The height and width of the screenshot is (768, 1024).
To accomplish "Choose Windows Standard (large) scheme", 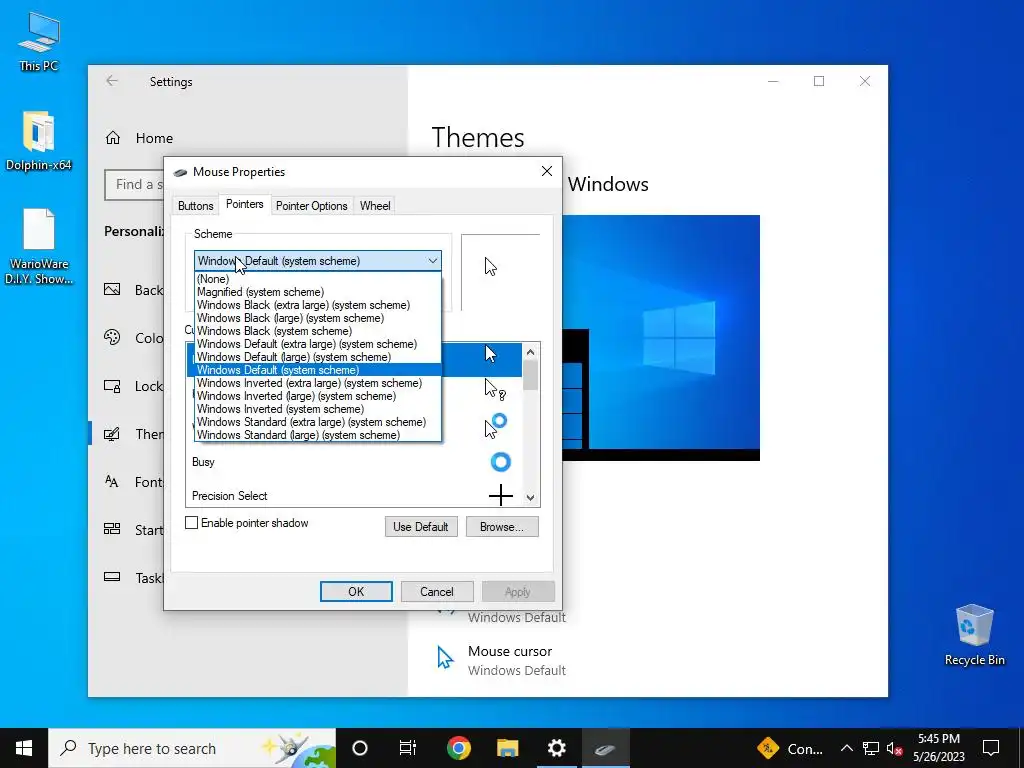I will click(318, 435).
